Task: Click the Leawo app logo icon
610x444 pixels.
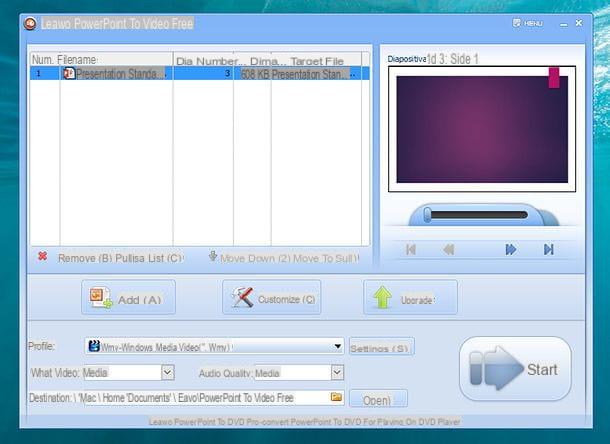Action: pyautogui.click(x=30, y=23)
